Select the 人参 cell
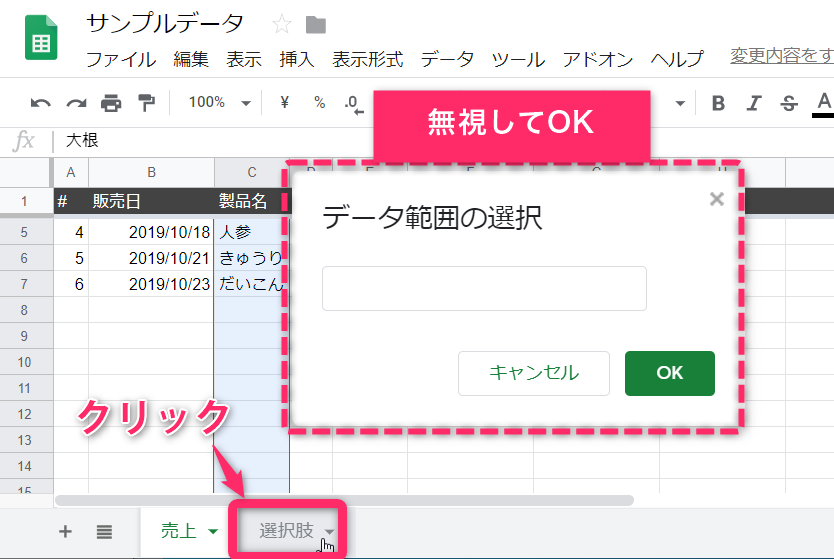The width and height of the screenshot is (834, 559). pyautogui.click(x=252, y=232)
